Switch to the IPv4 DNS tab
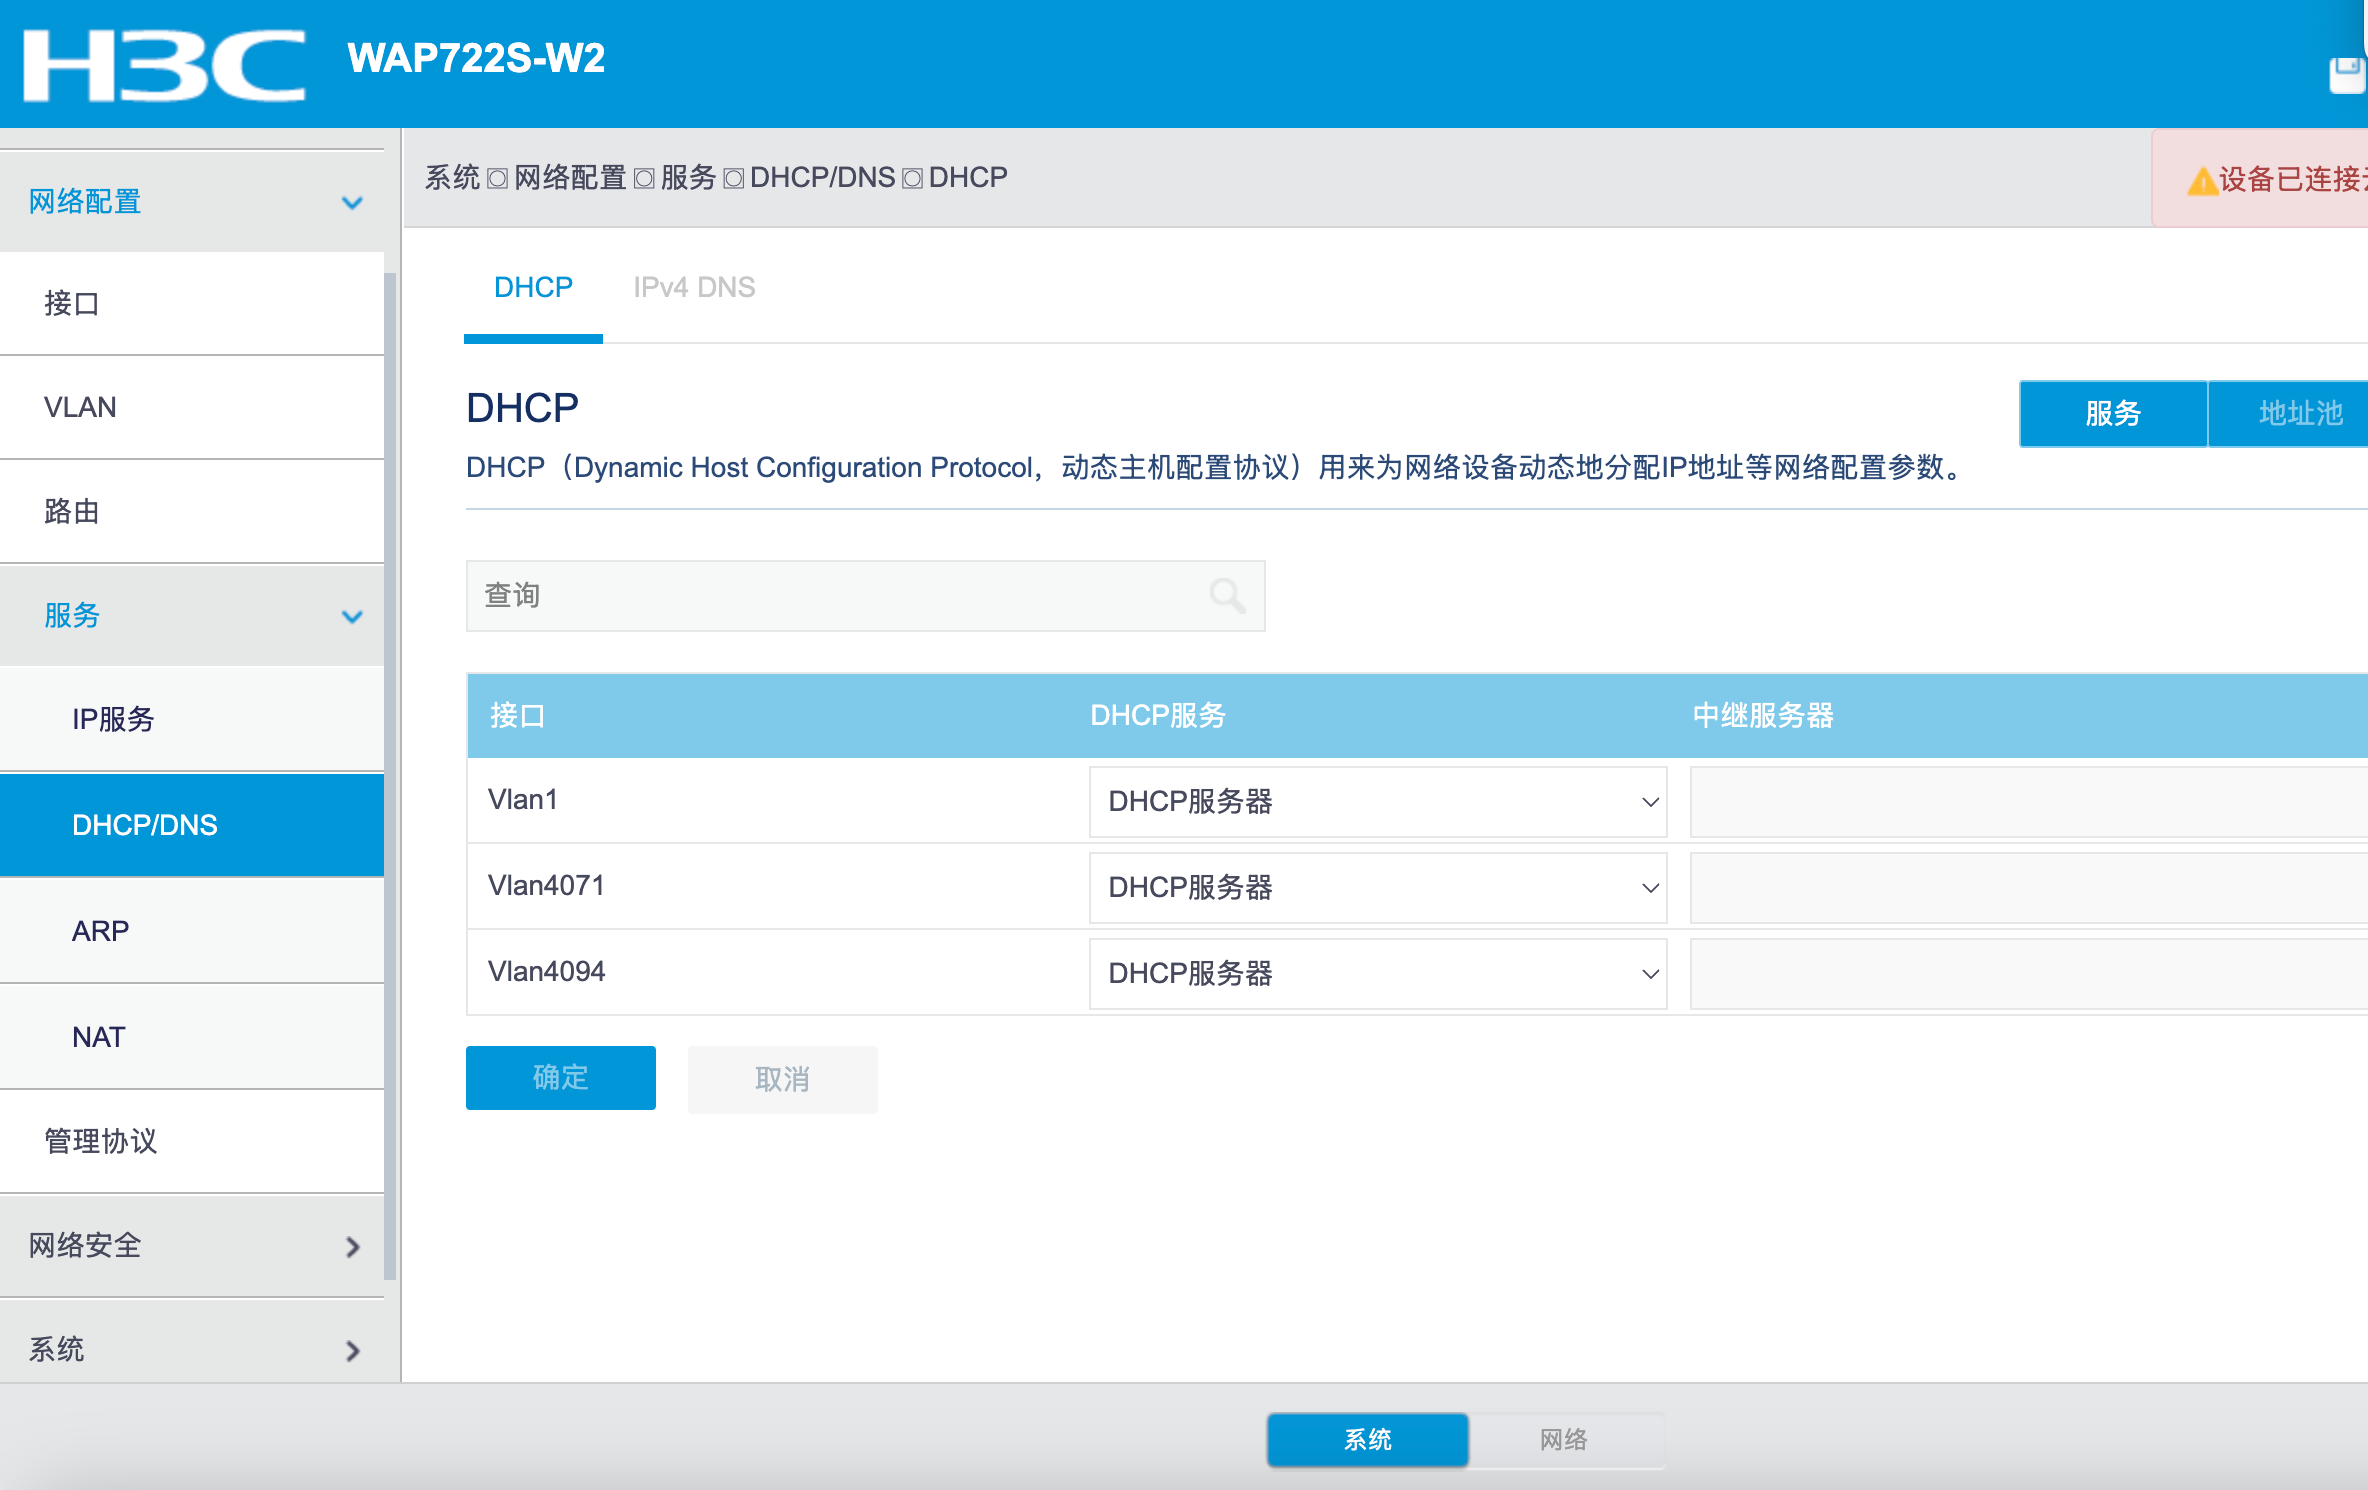This screenshot has width=2368, height=1490. tap(694, 288)
